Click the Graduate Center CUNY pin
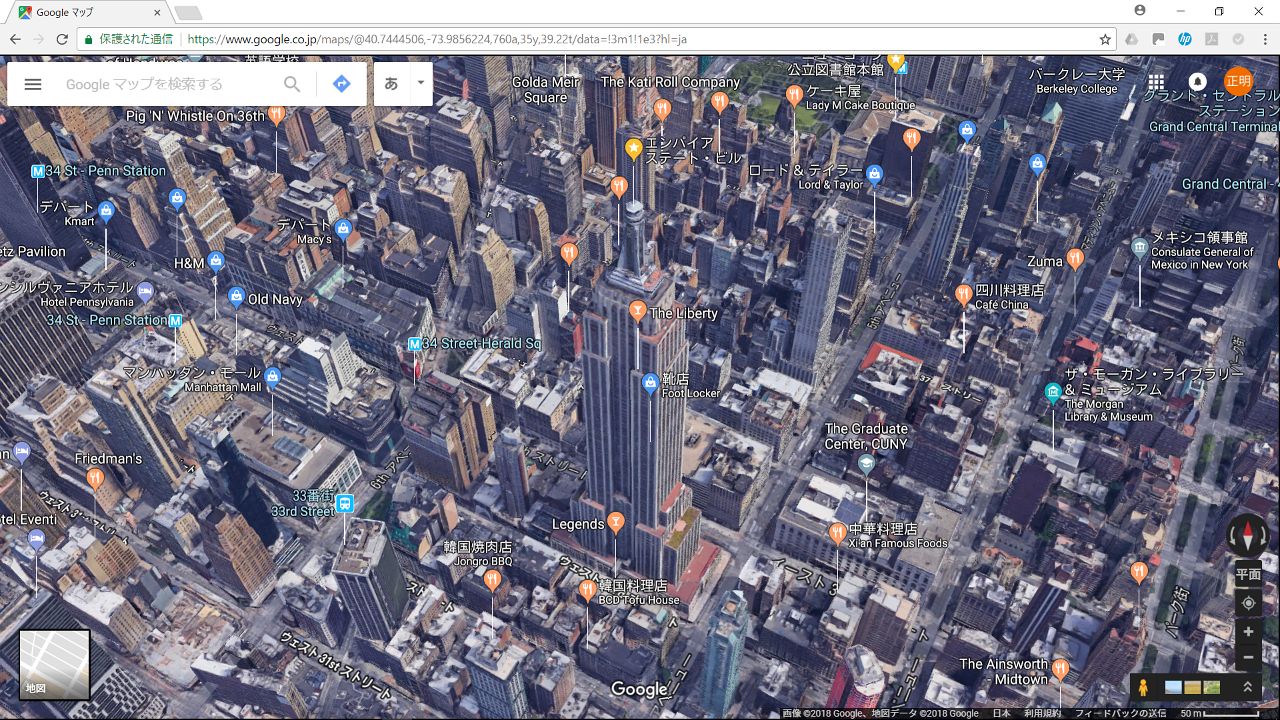 click(866, 464)
